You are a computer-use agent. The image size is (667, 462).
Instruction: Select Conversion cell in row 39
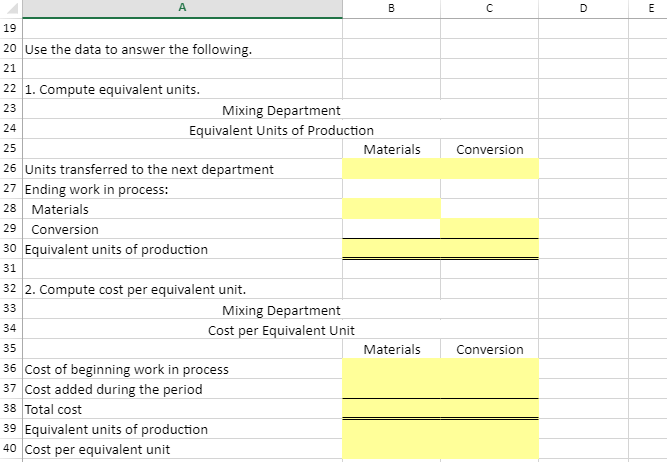[489, 429]
